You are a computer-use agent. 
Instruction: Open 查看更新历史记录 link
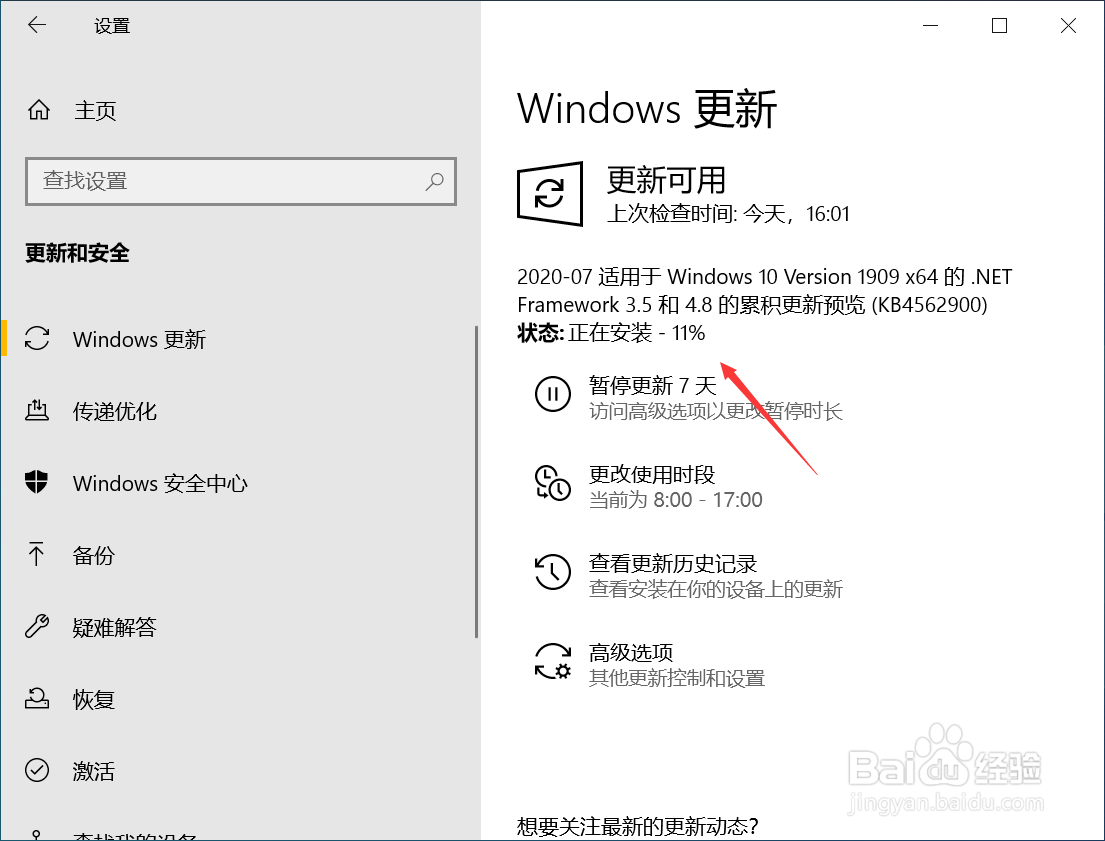(x=673, y=564)
